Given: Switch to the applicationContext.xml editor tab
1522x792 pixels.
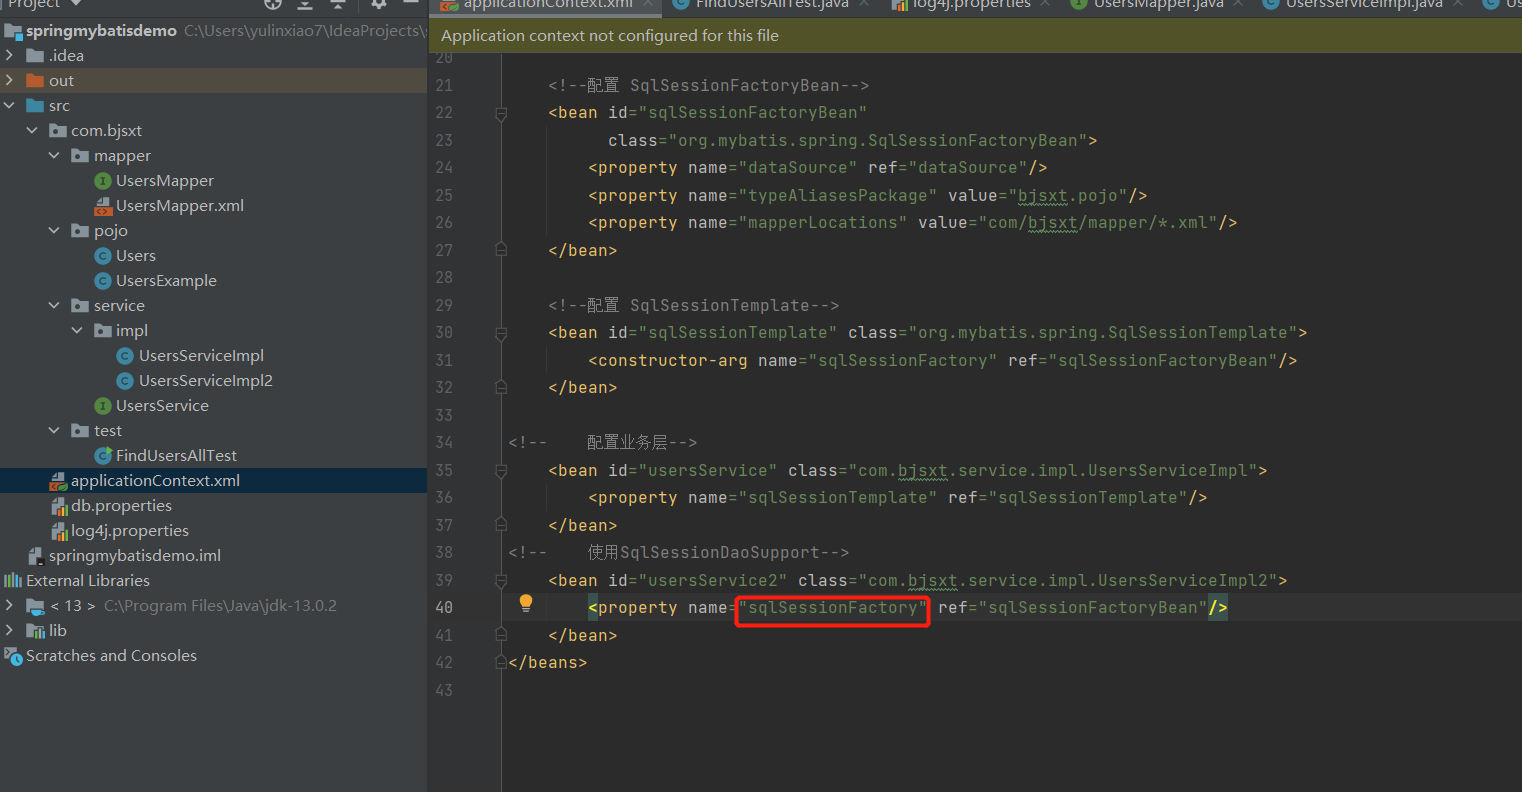Looking at the screenshot, I should (547, 4).
